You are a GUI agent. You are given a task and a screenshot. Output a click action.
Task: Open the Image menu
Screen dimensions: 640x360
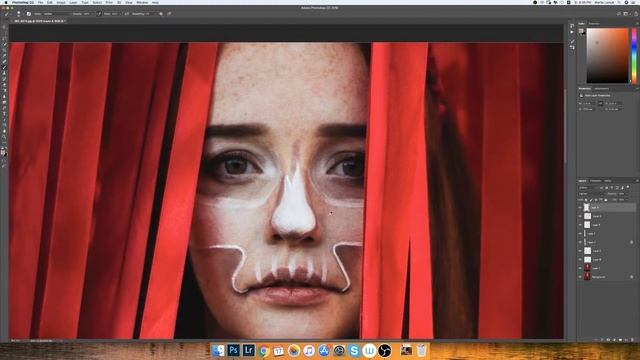61,2
